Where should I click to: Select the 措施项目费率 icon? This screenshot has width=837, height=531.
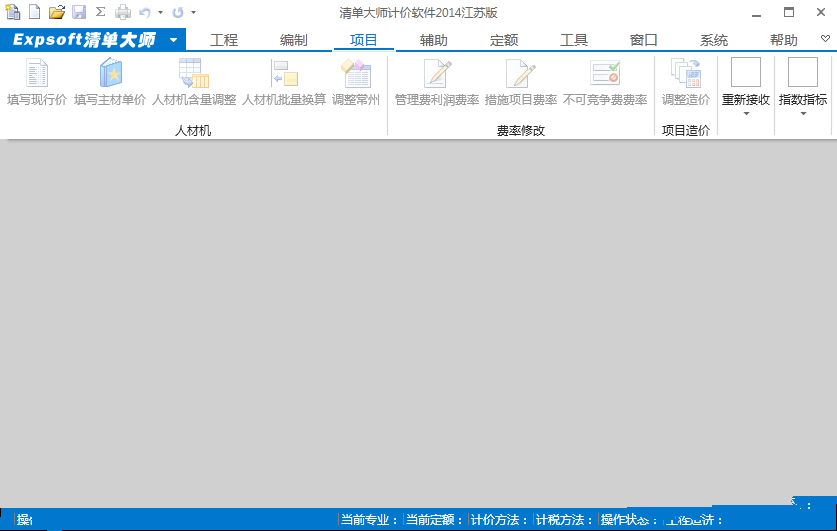521,73
